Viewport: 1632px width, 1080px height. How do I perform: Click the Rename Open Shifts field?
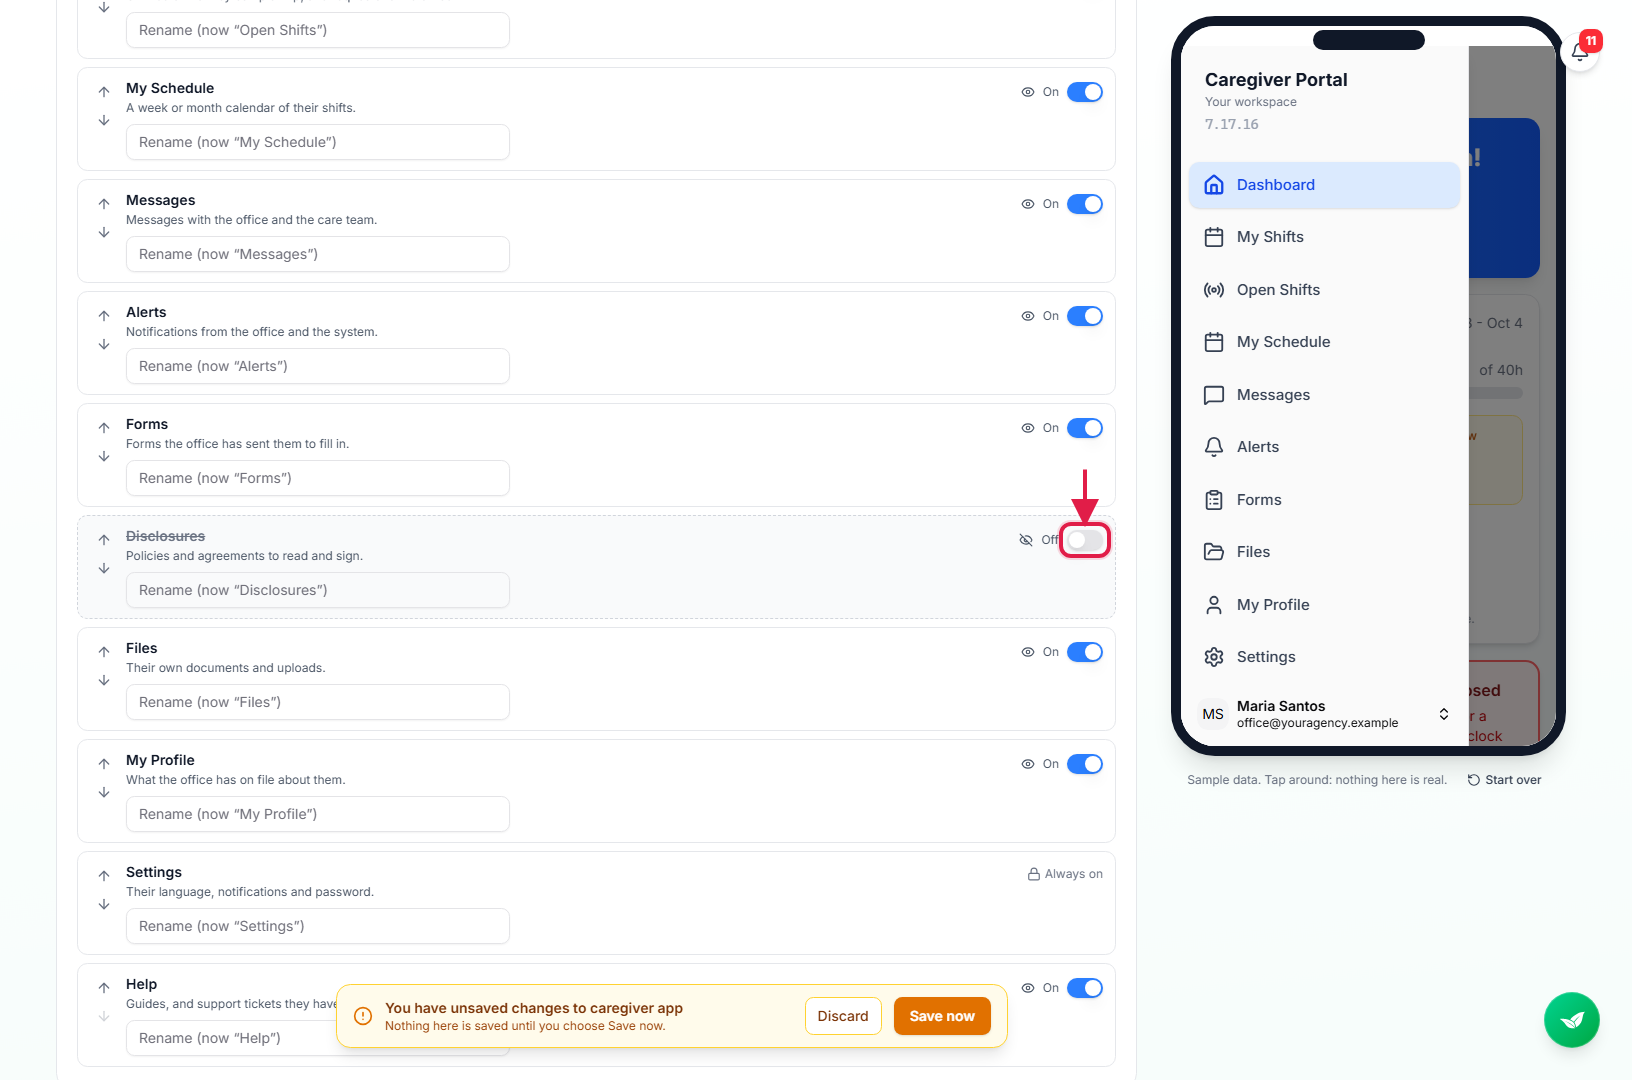point(318,30)
